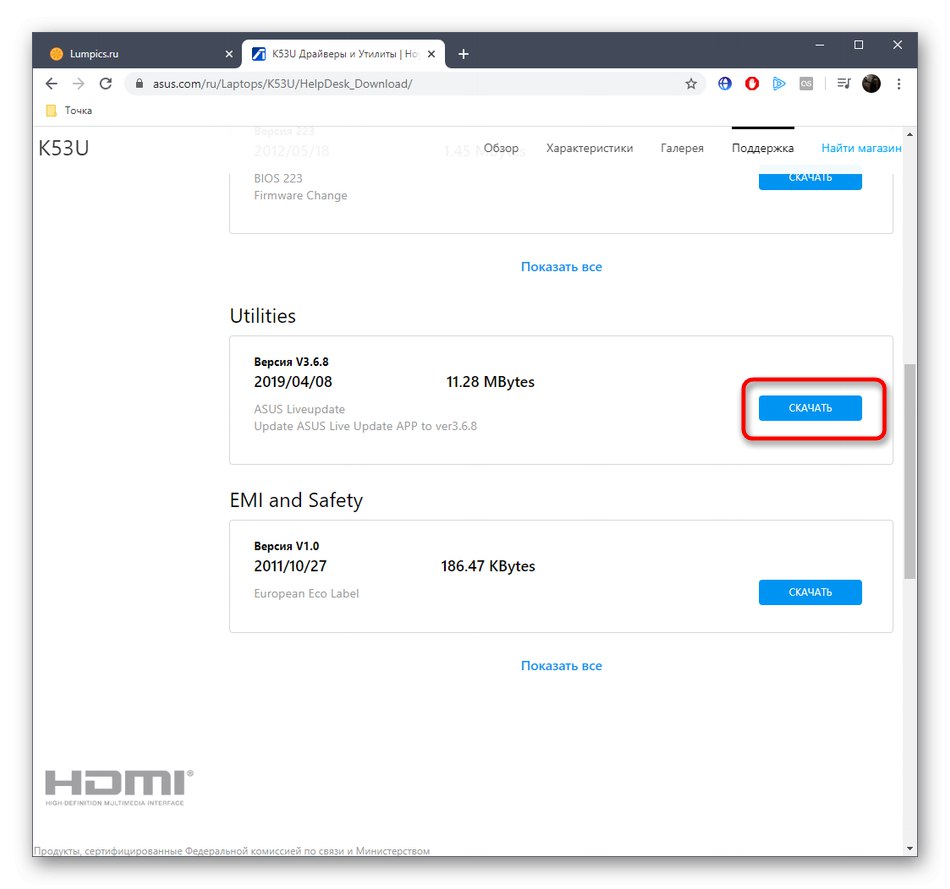Open the grey extension icon in toolbar

coord(806,84)
